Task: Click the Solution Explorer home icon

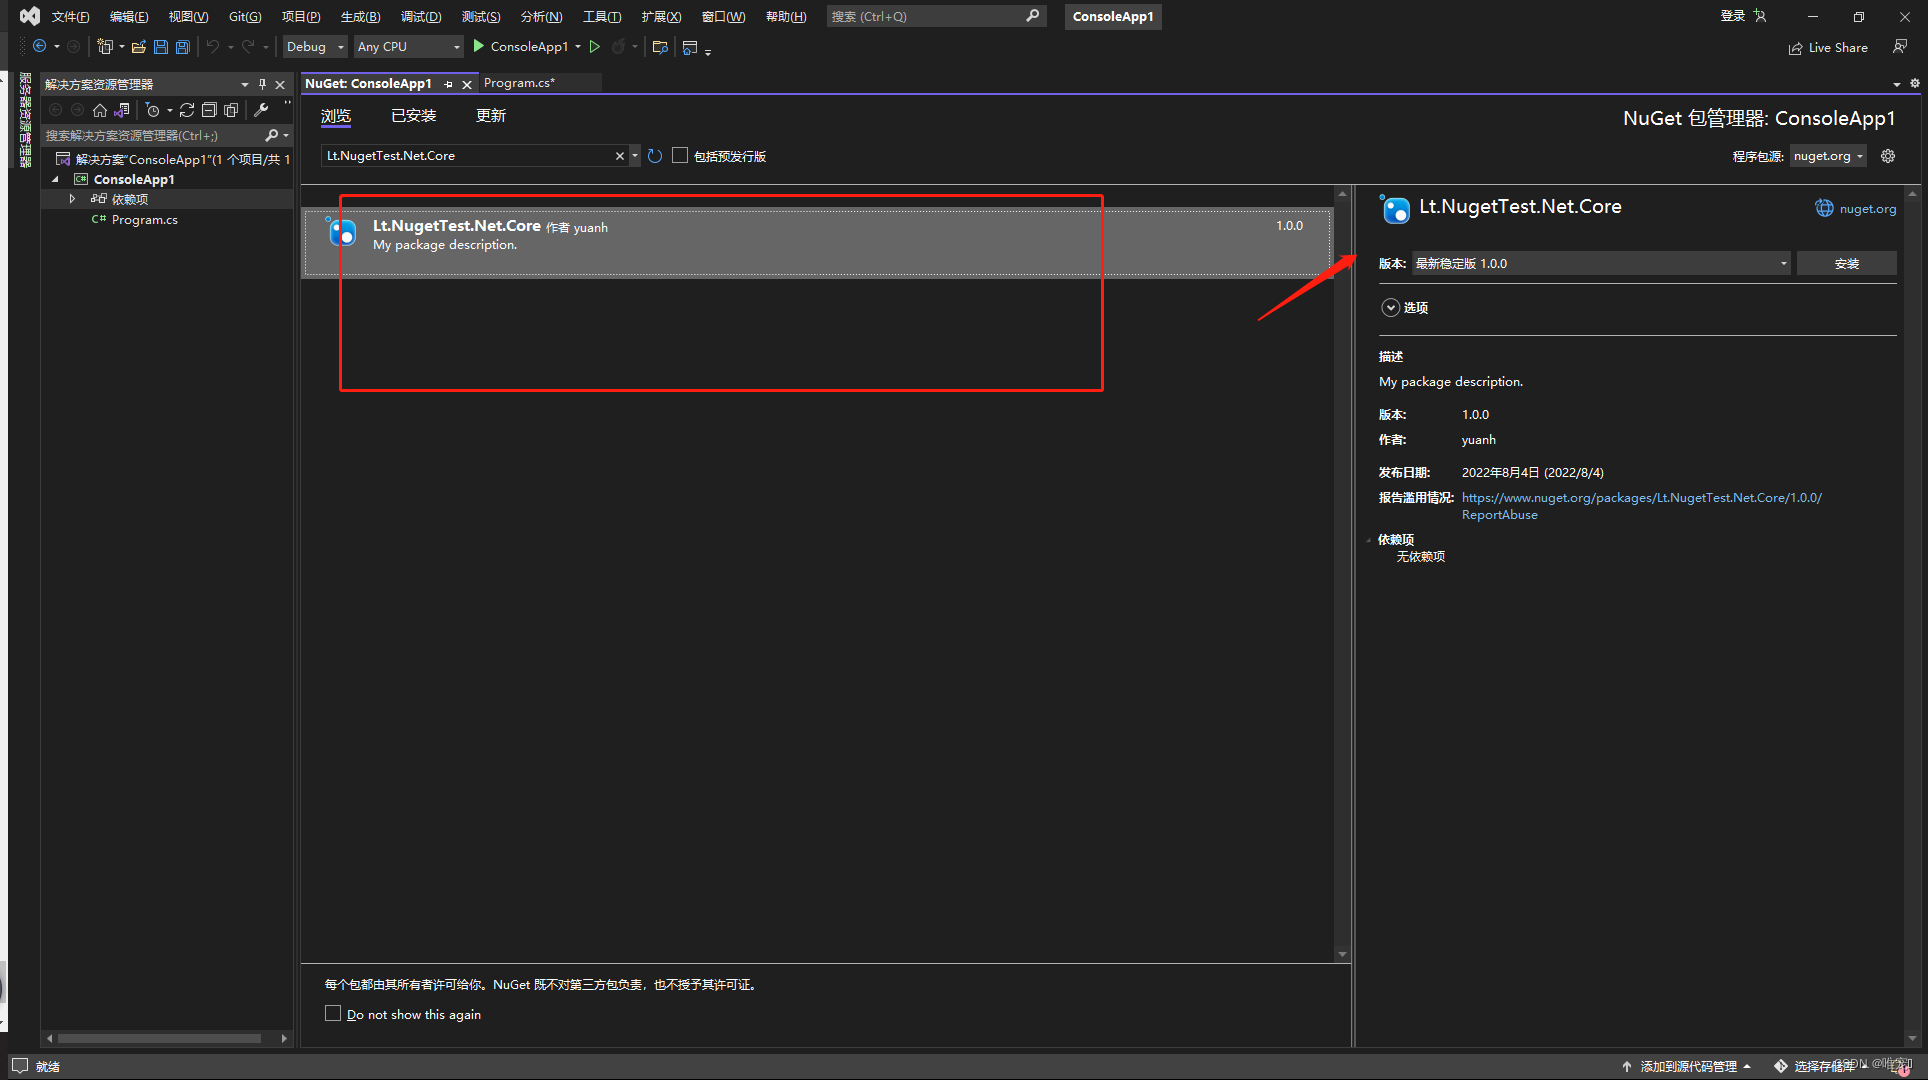Action: click(99, 110)
